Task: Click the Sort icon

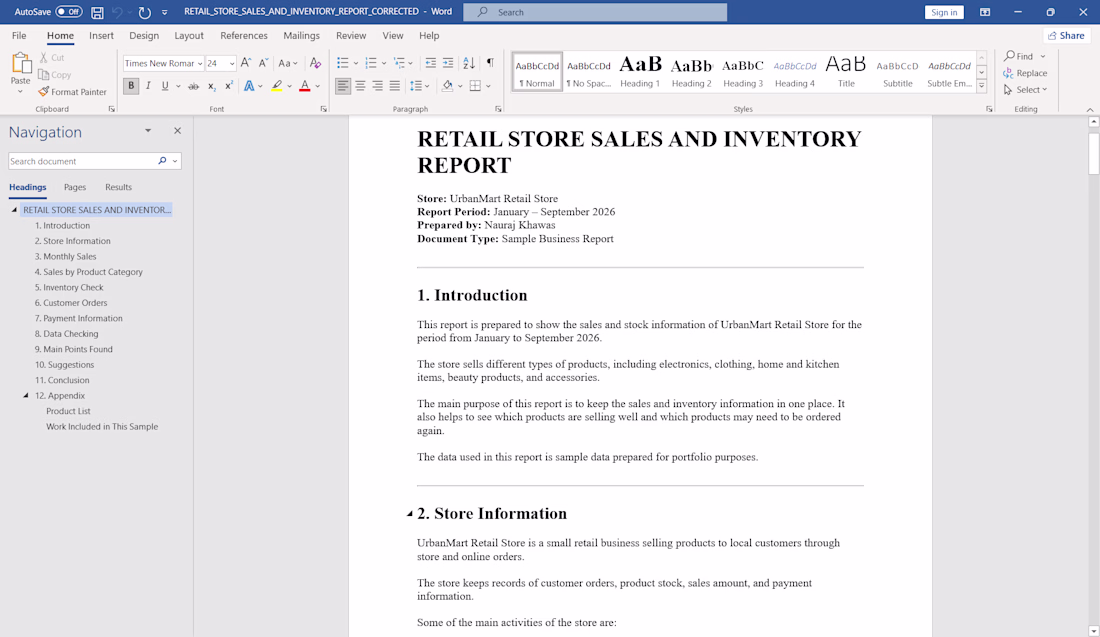Action: pyautogui.click(x=469, y=63)
